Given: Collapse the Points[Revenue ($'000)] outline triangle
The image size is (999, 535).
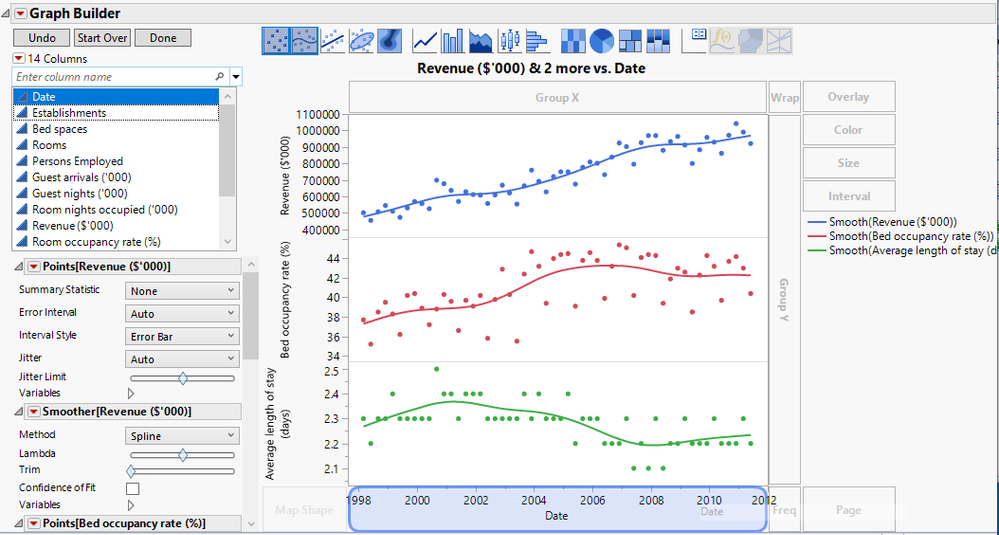Looking at the screenshot, I should [x=18, y=266].
